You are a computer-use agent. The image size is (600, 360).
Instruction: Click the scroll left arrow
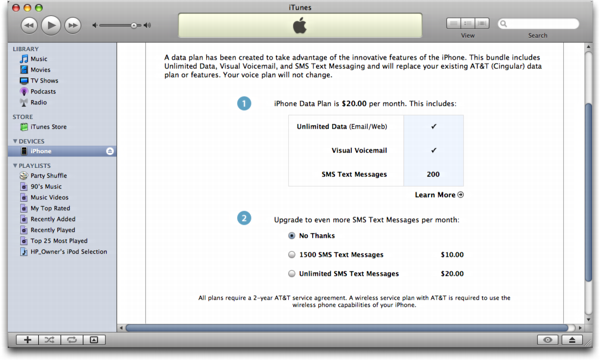click(x=121, y=328)
